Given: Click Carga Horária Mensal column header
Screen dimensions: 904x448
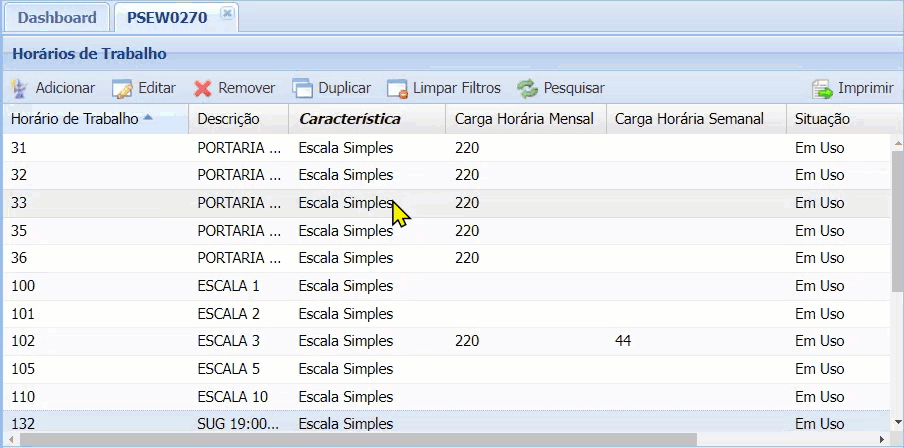Looking at the screenshot, I should (524, 119).
